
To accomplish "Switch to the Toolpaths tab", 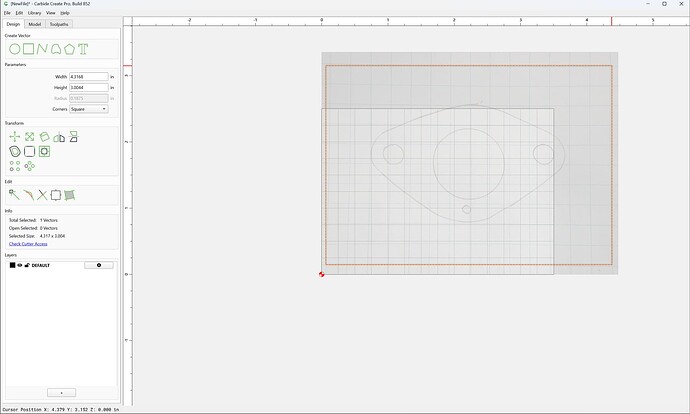I will (59, 24).
